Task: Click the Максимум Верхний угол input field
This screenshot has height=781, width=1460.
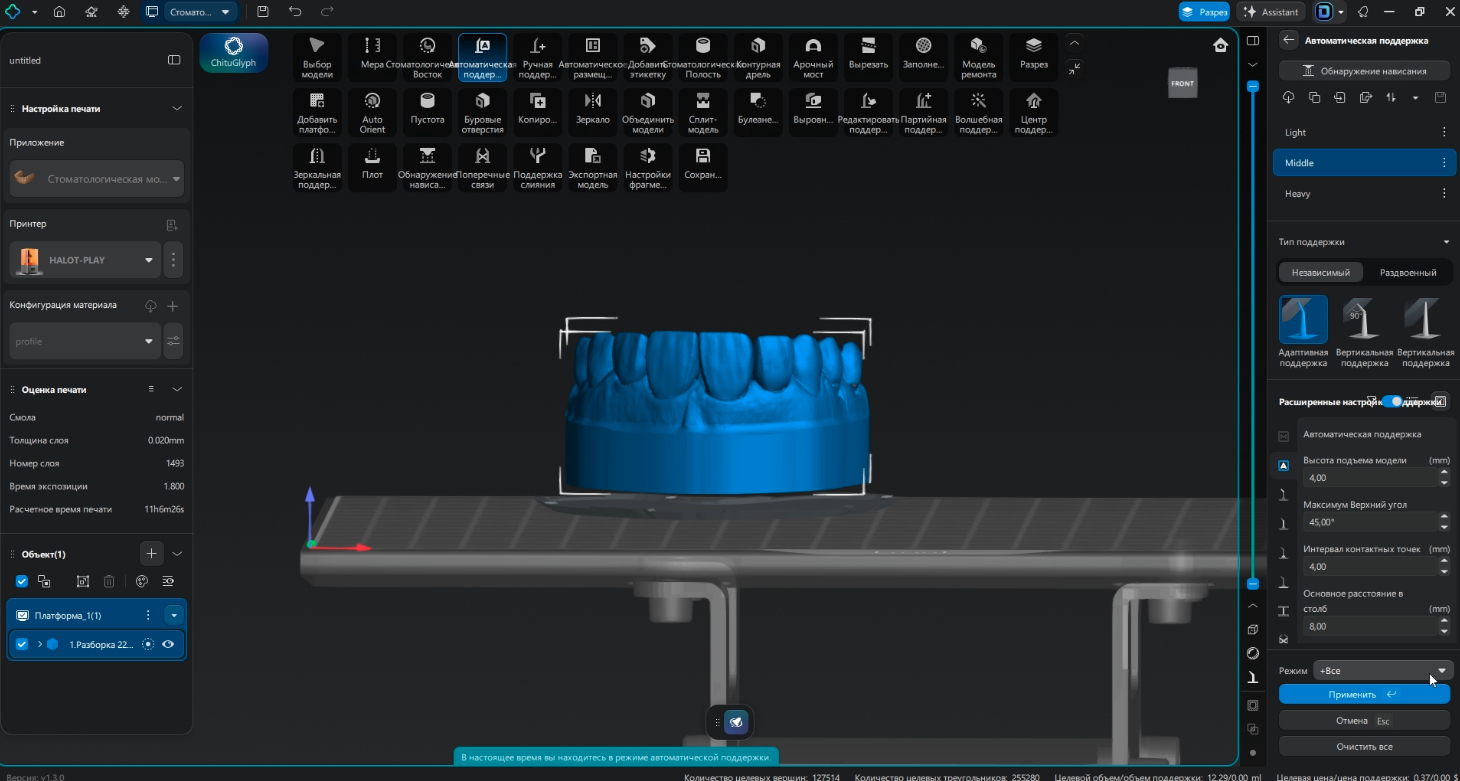Action: (x=1370, y=522)
